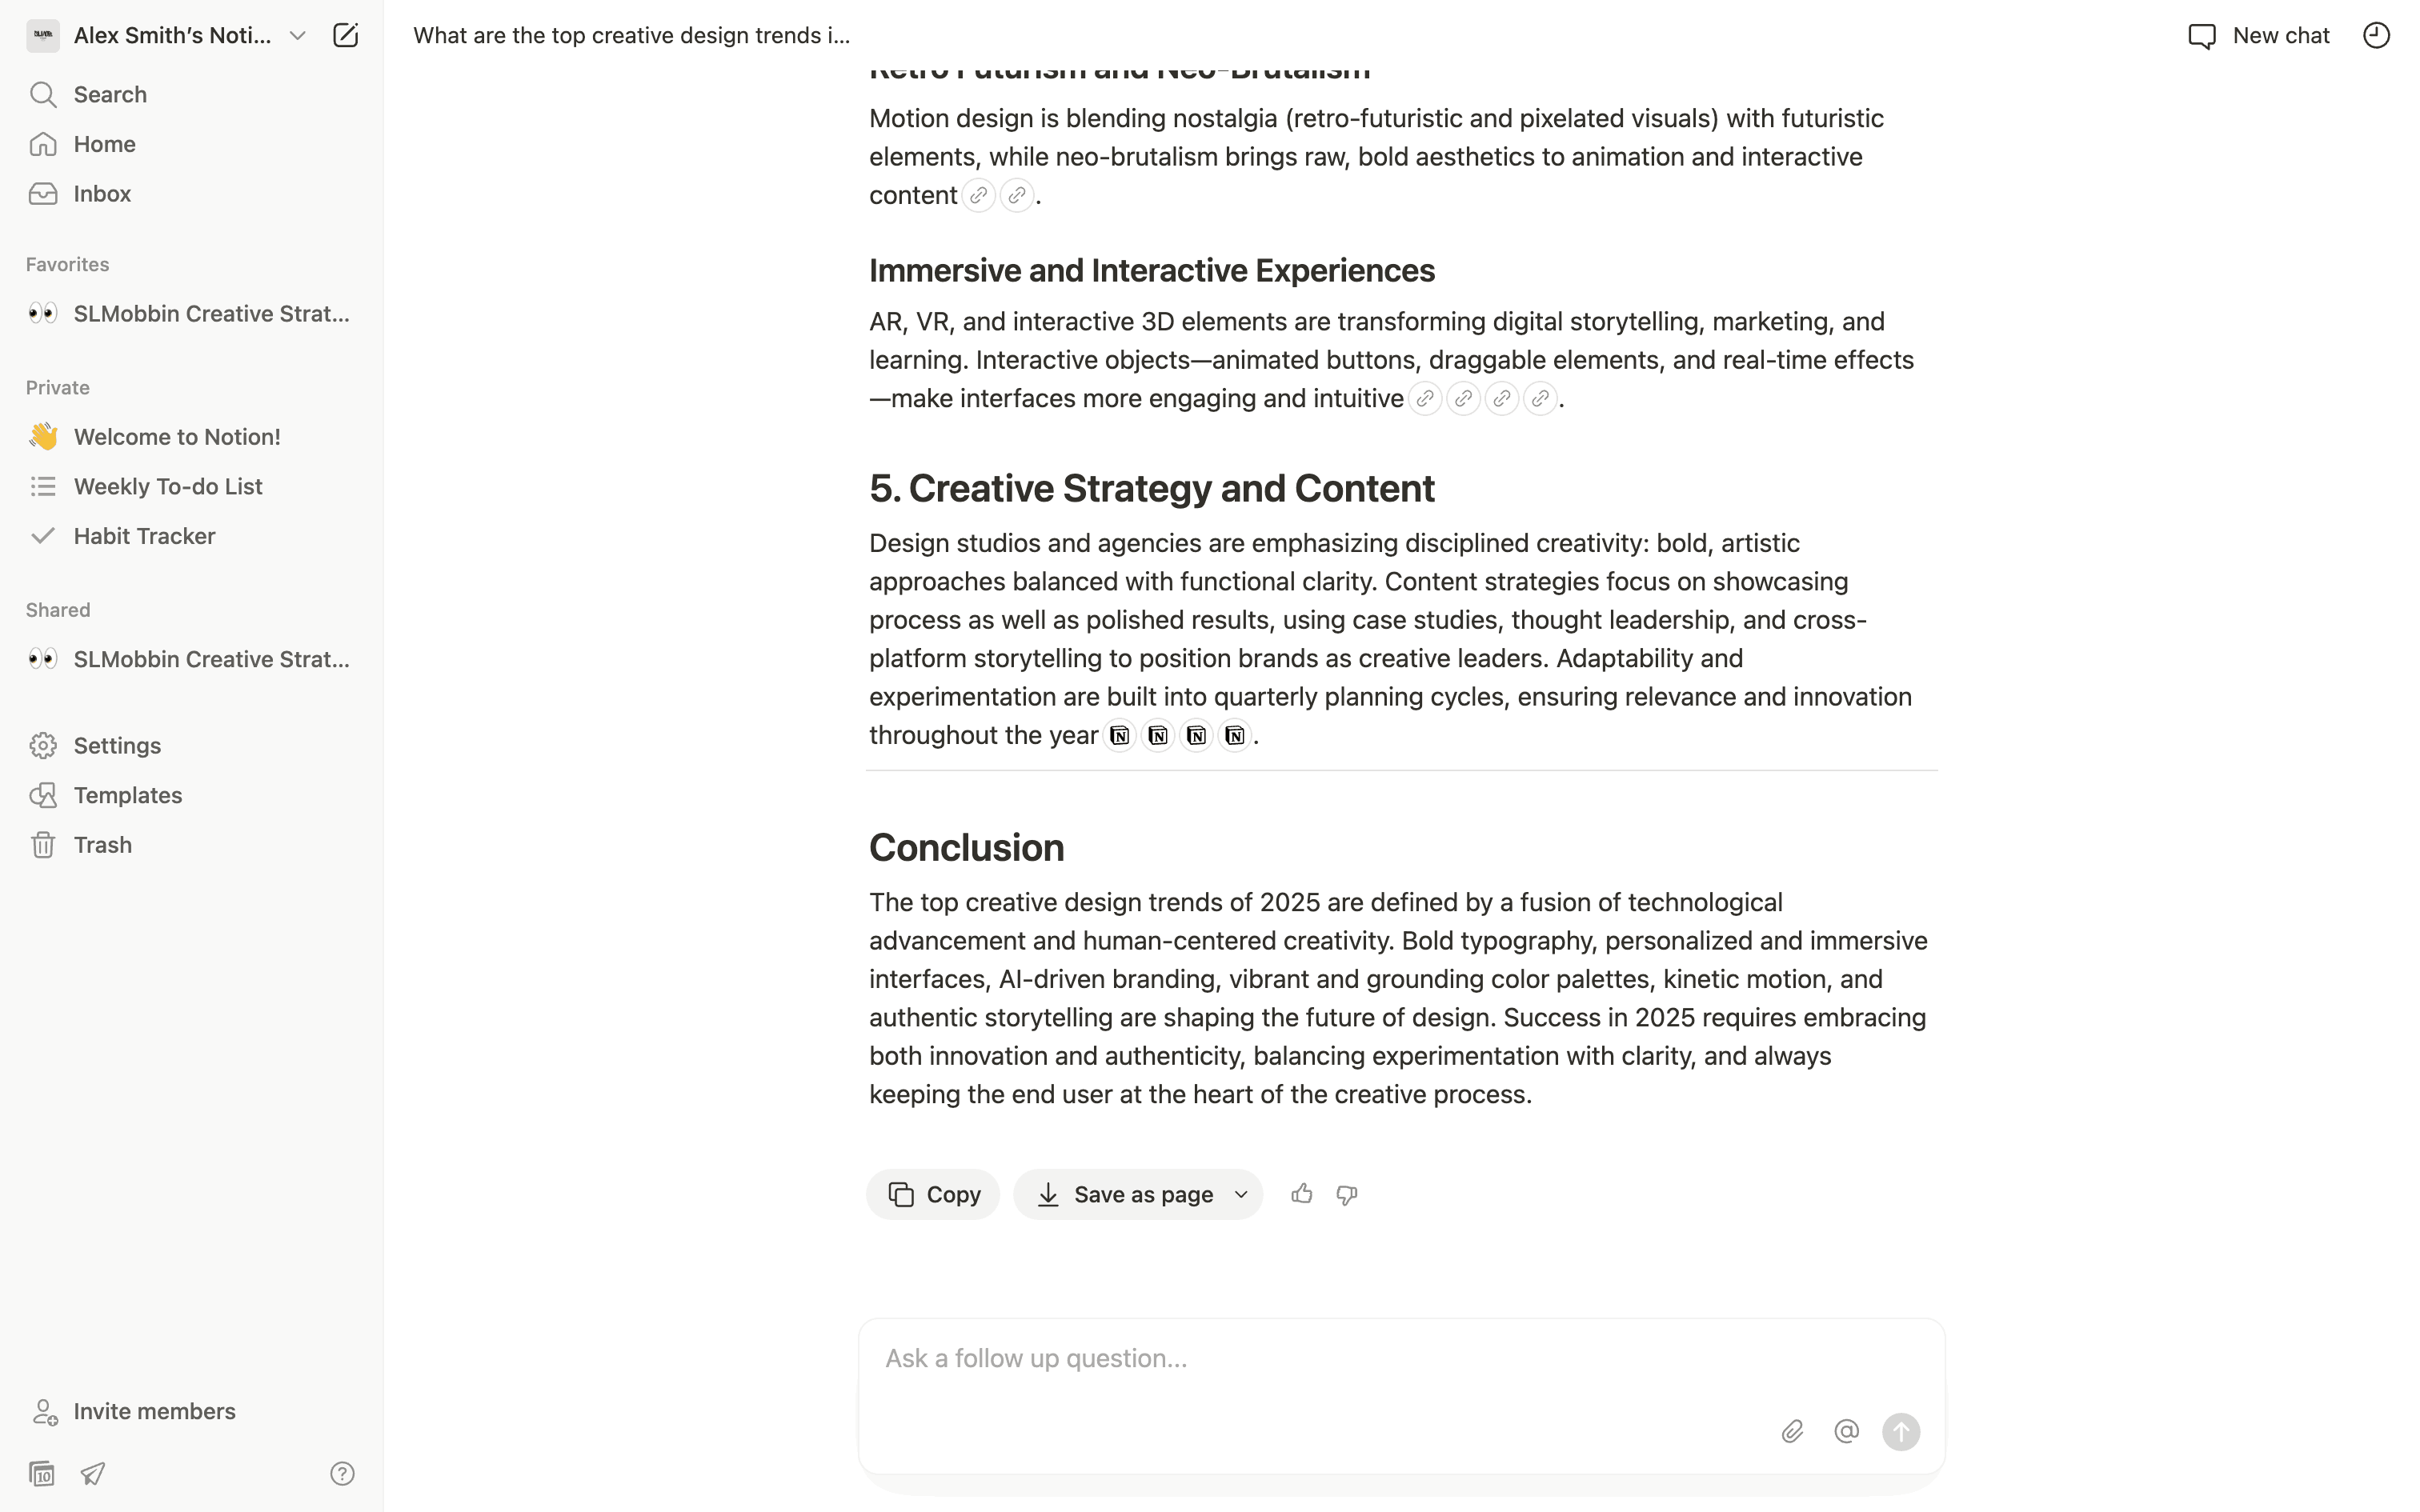Start a New chat
This screenshot has width=2420, height=1512.
(2258, 36)
